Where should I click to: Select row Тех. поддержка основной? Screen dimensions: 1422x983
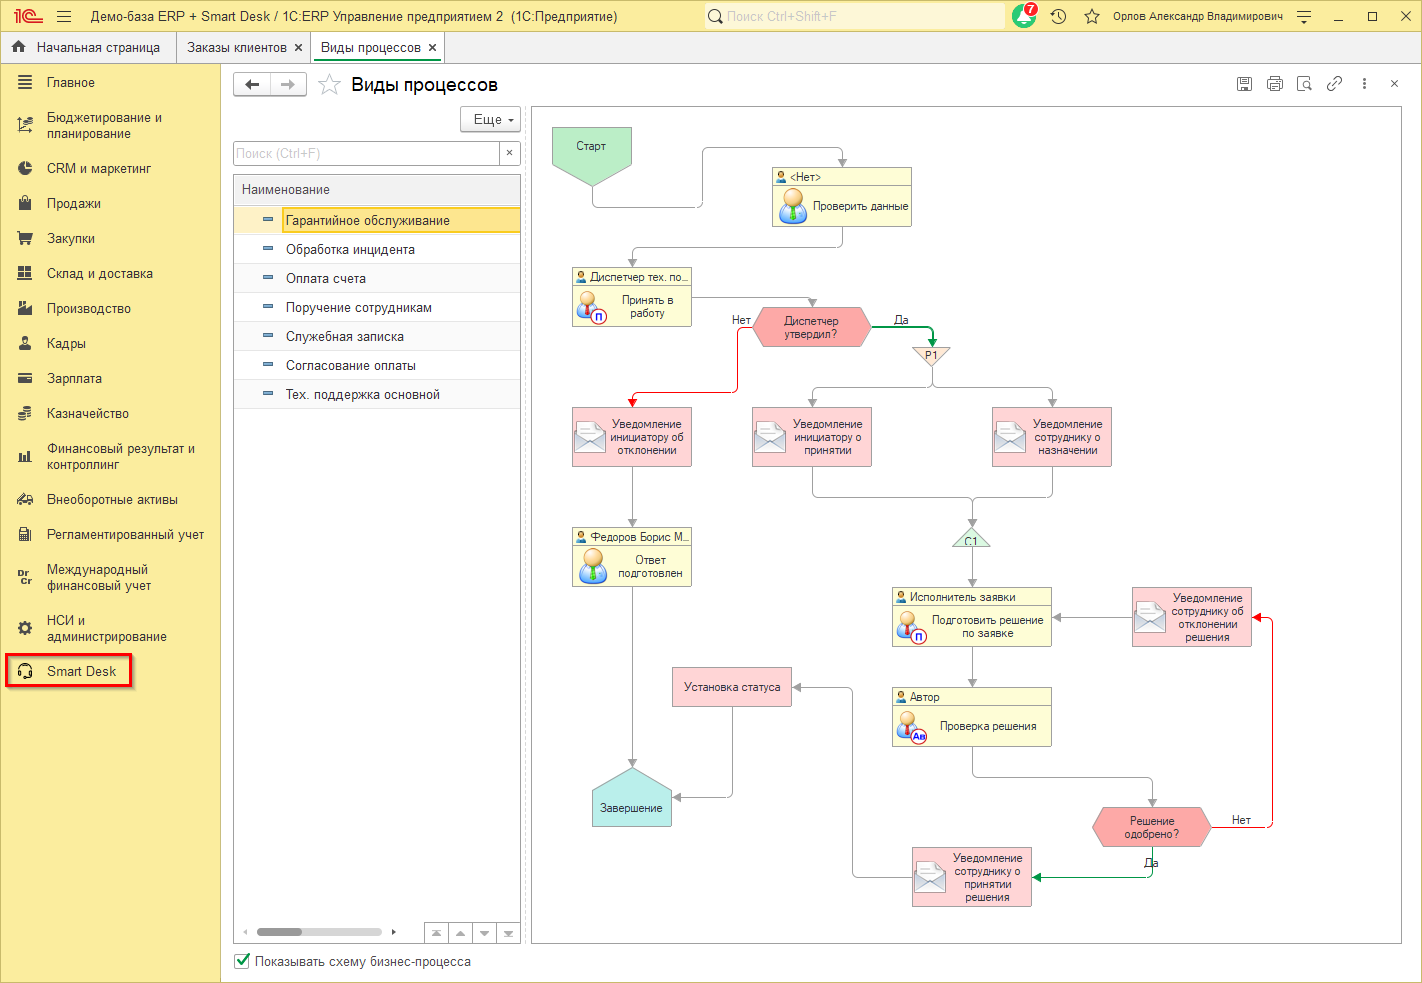coord(377,395)
